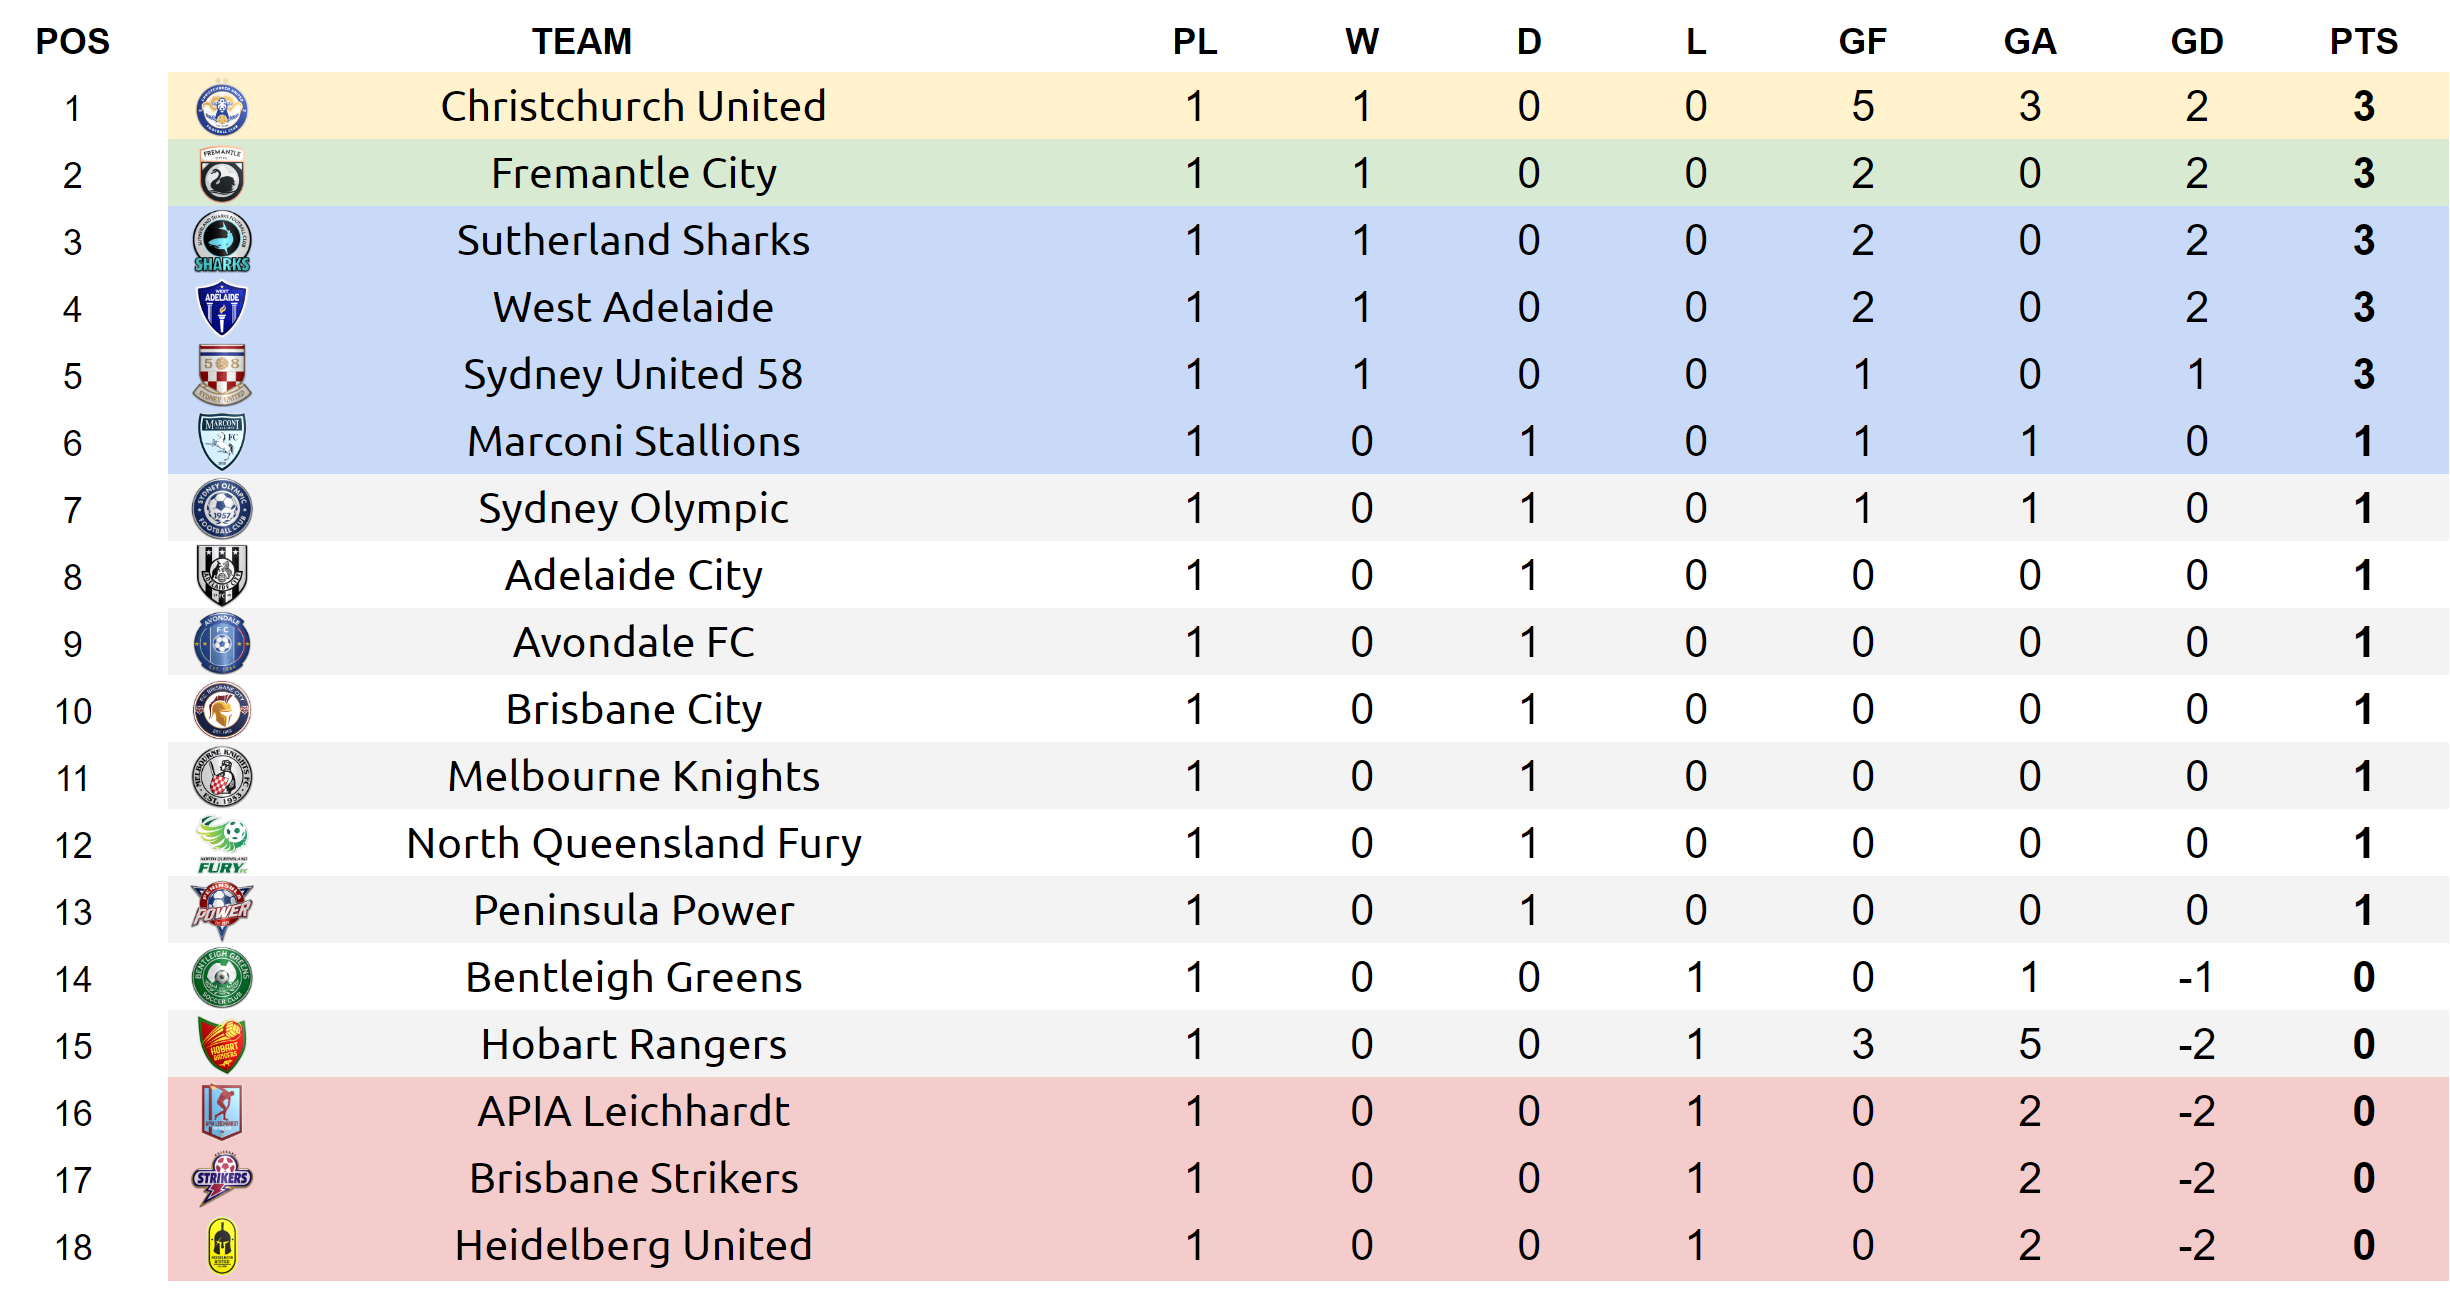2450x1301 pixels.
Task: Click the Bentleigh Greens team name
Action: pos(633,978)
